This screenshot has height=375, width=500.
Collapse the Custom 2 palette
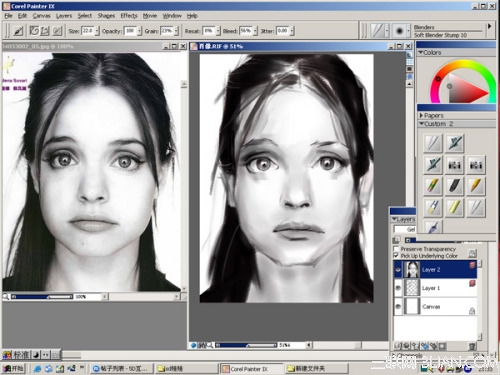(x=421, y=124)
